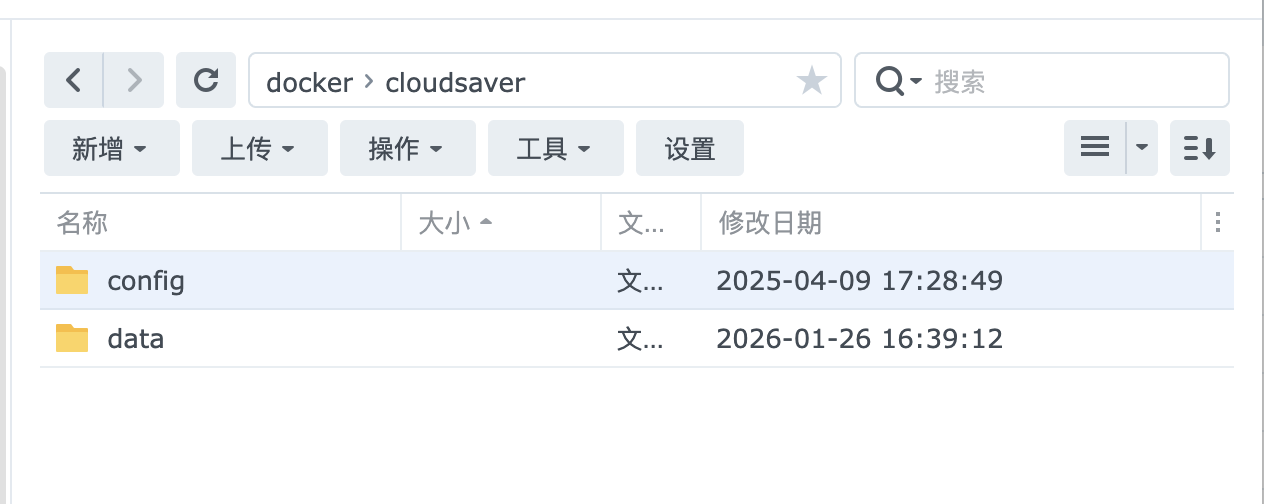Open the 上传 dropdown menu
The height and width of the screenshot is (504, 1264).
[x=259, y=148]
